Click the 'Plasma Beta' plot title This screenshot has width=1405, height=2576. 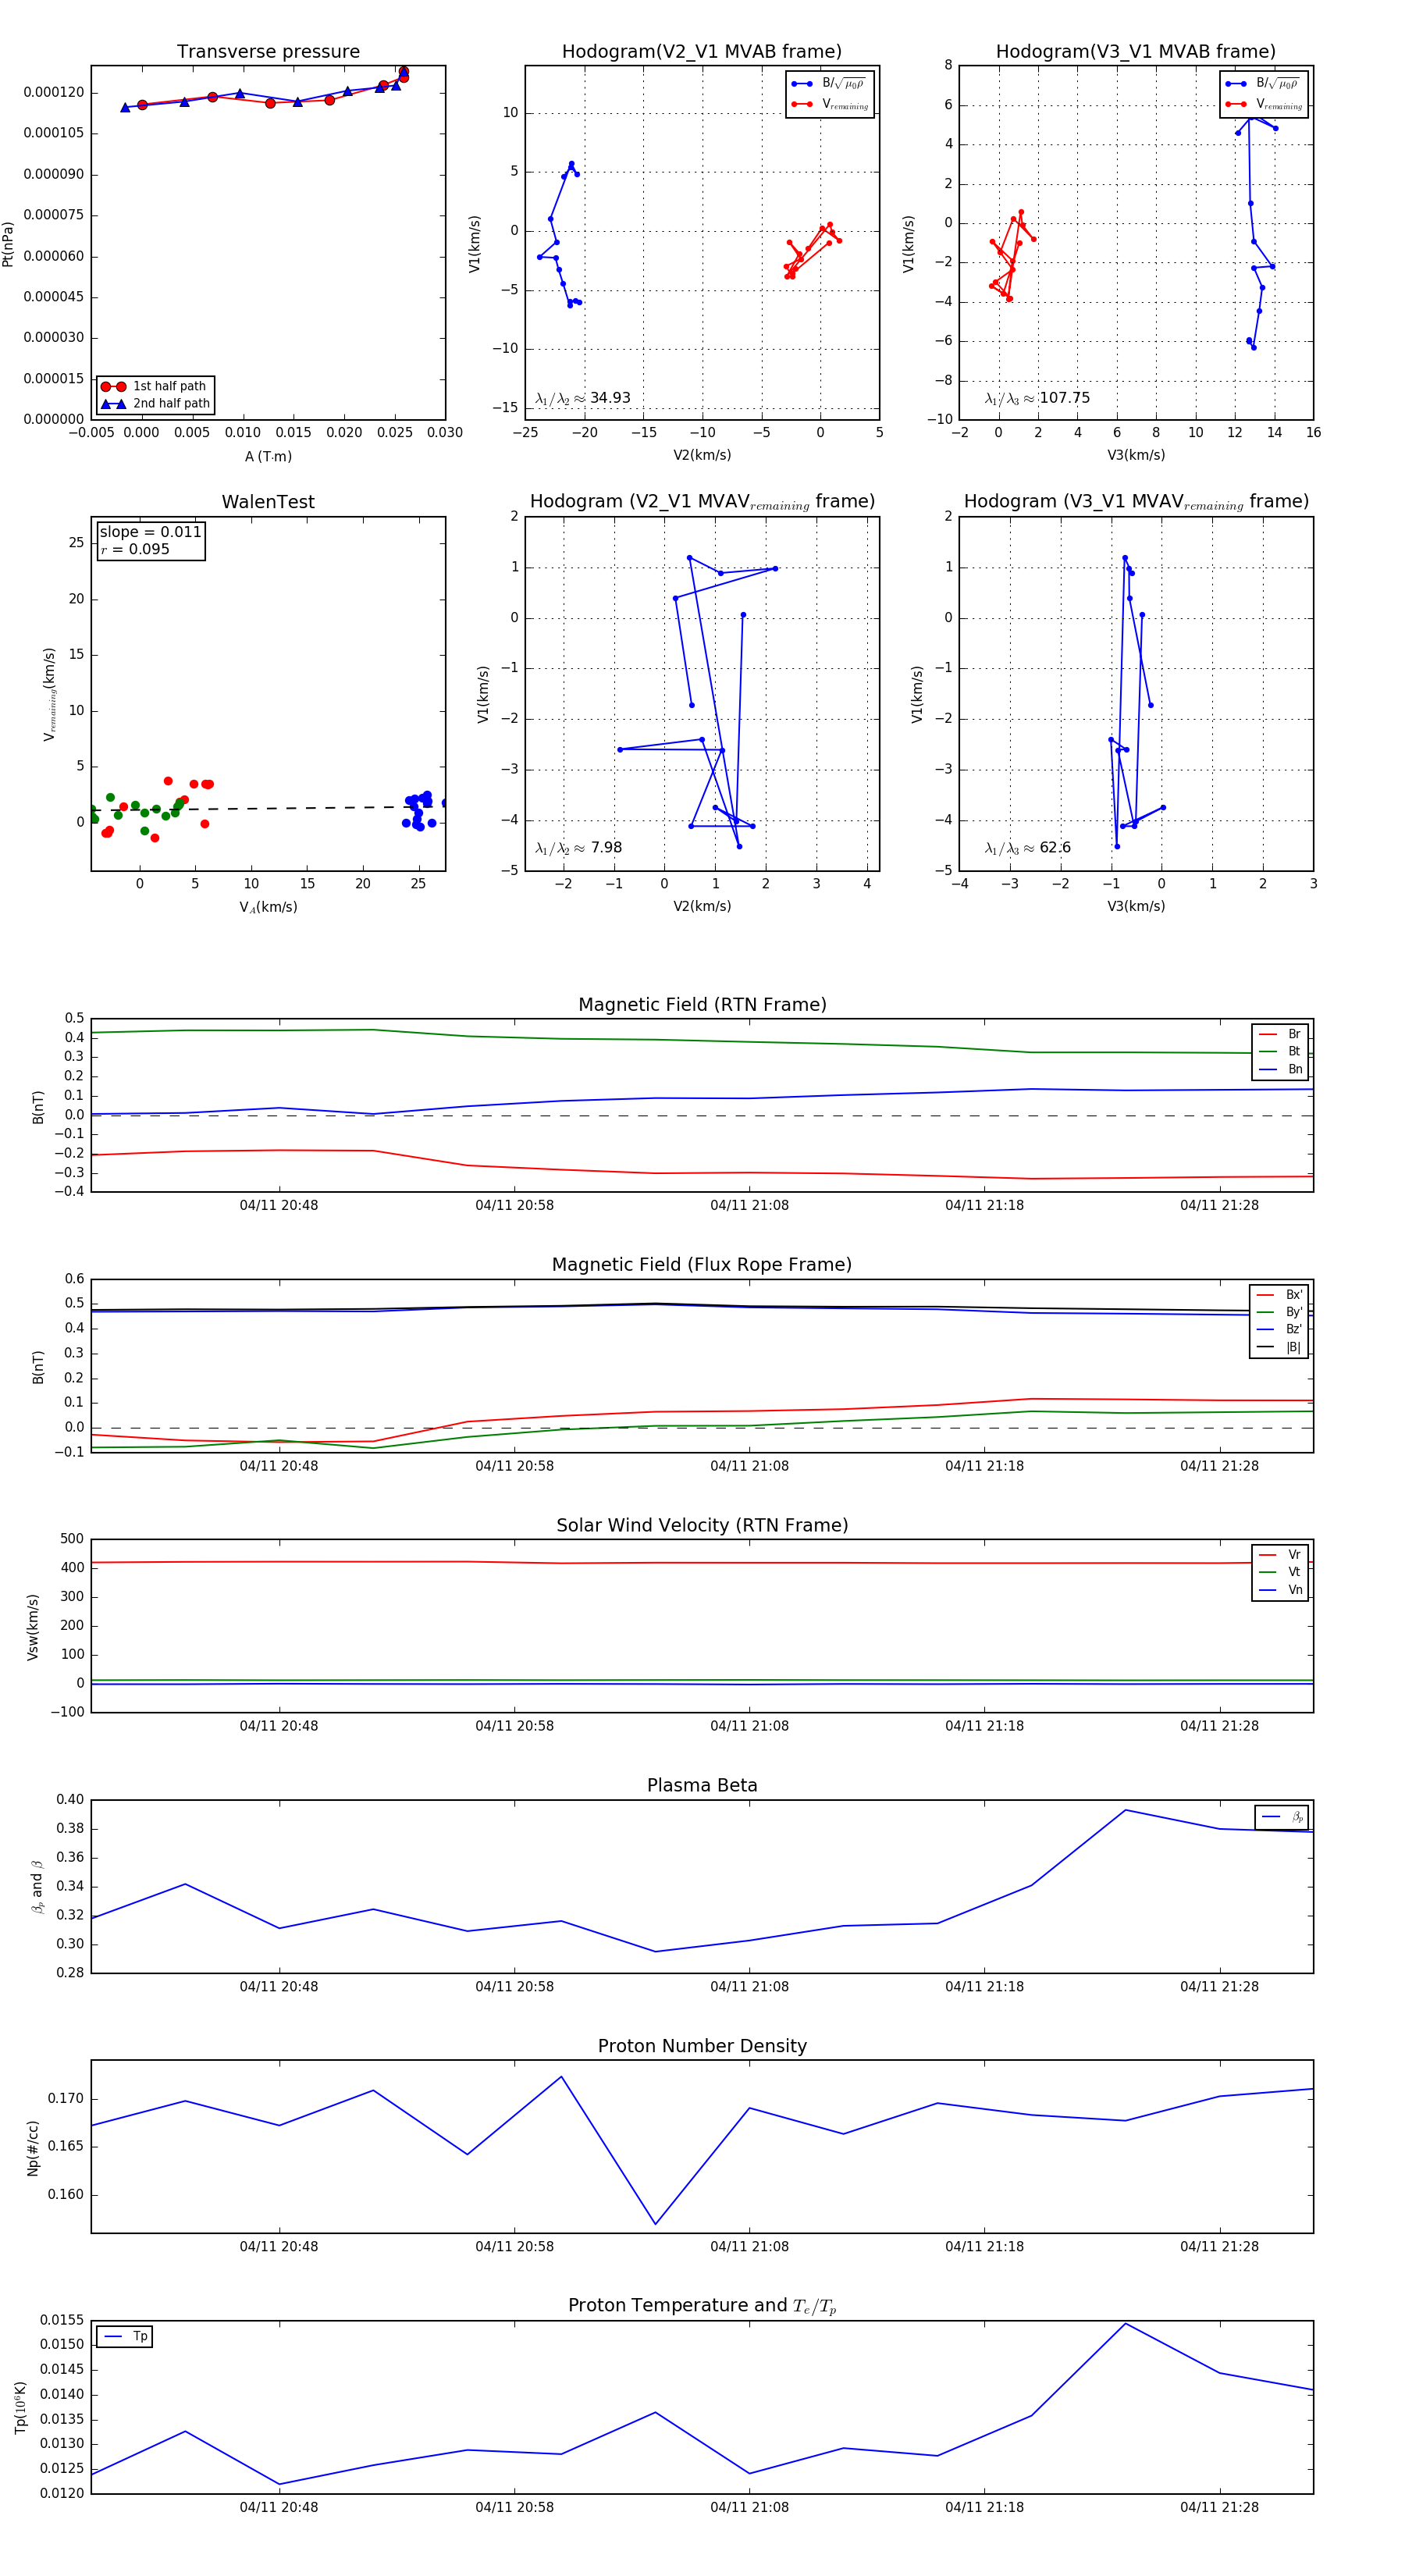[x=702, y=1785]
